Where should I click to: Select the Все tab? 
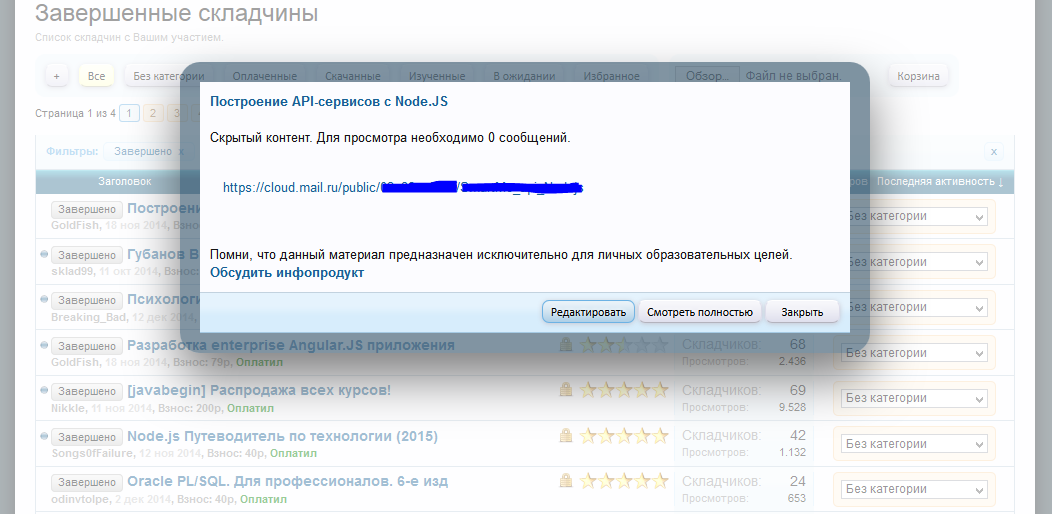pos(96,76)
